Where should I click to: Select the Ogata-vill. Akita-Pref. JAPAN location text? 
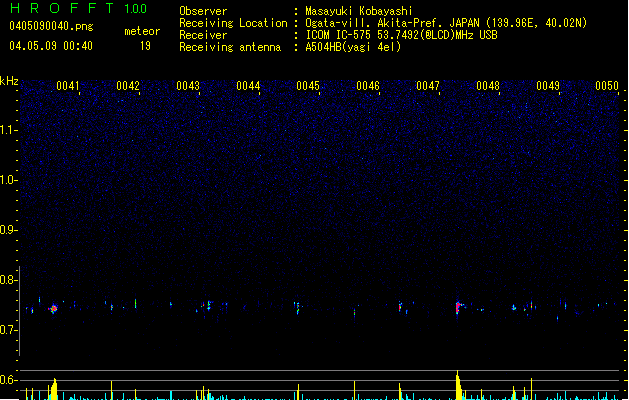(446, 23)
